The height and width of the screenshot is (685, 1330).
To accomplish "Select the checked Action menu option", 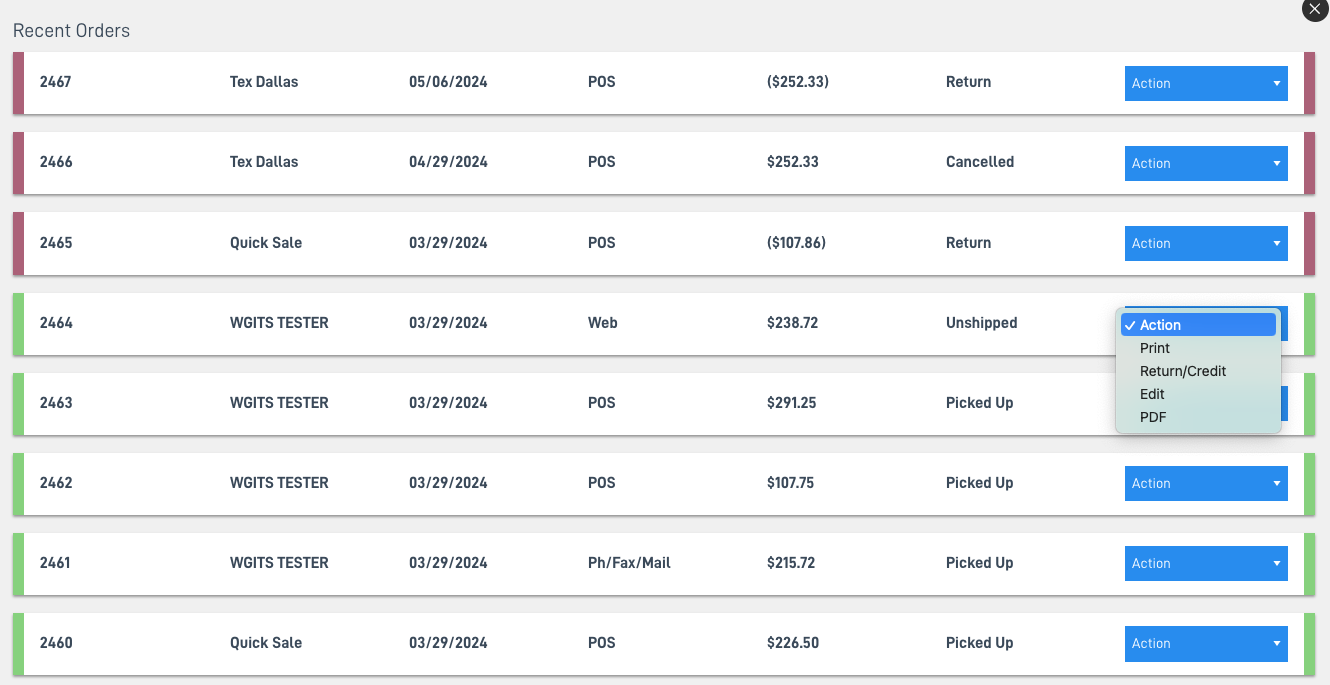I will 1198,325.
